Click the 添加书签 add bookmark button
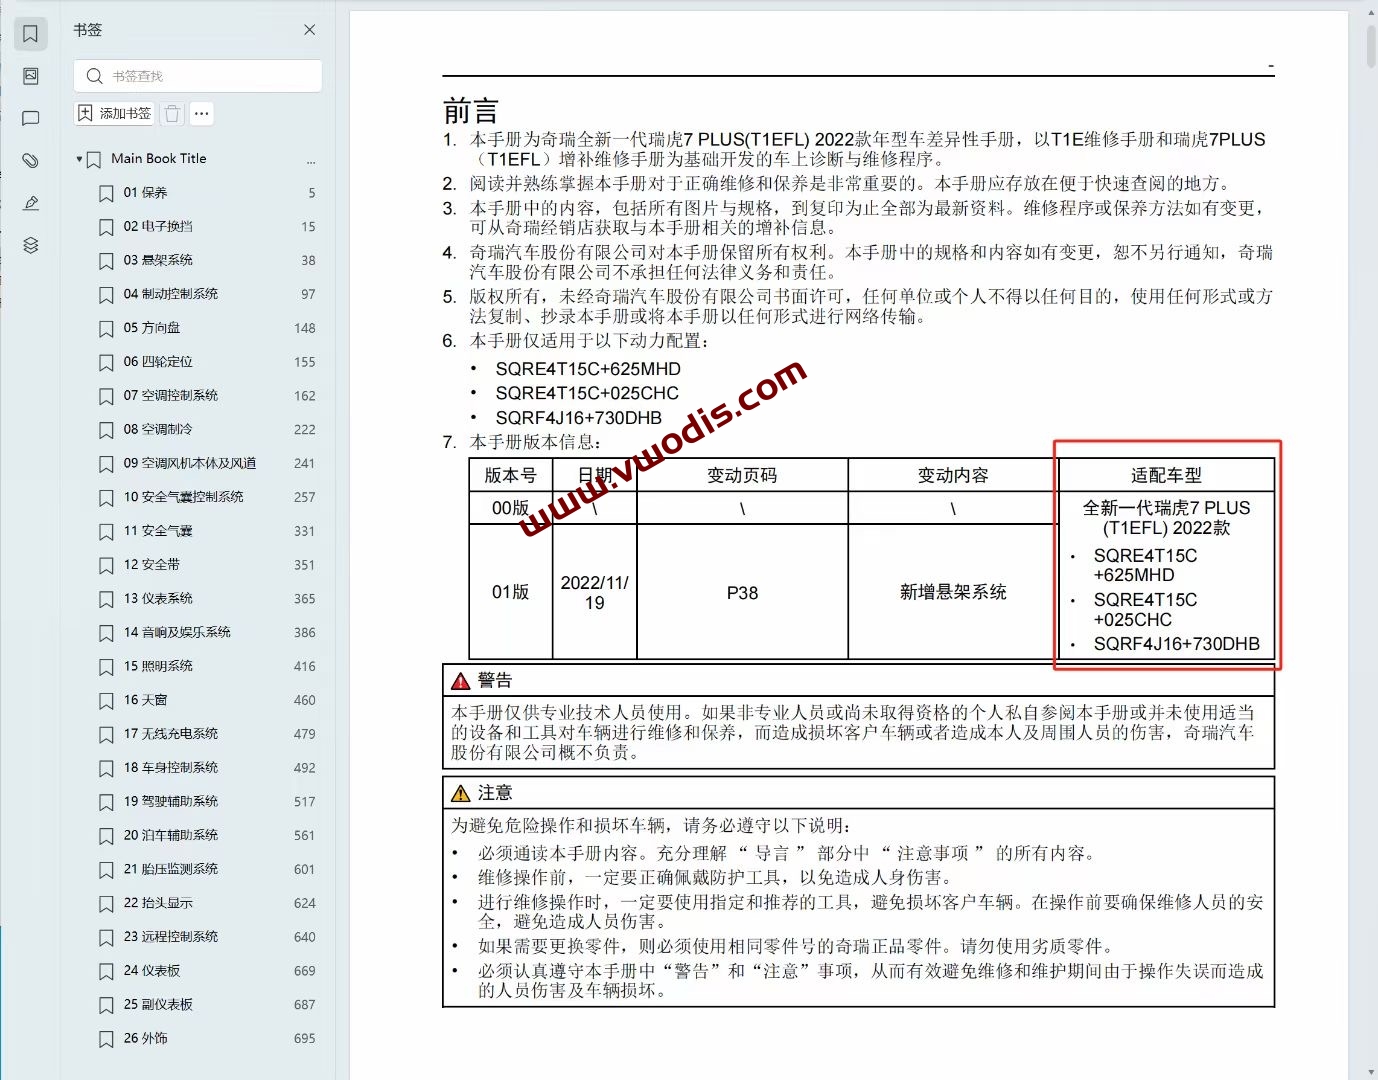Viewport: 1378px width, 1080px height. (x=114, y=114)
